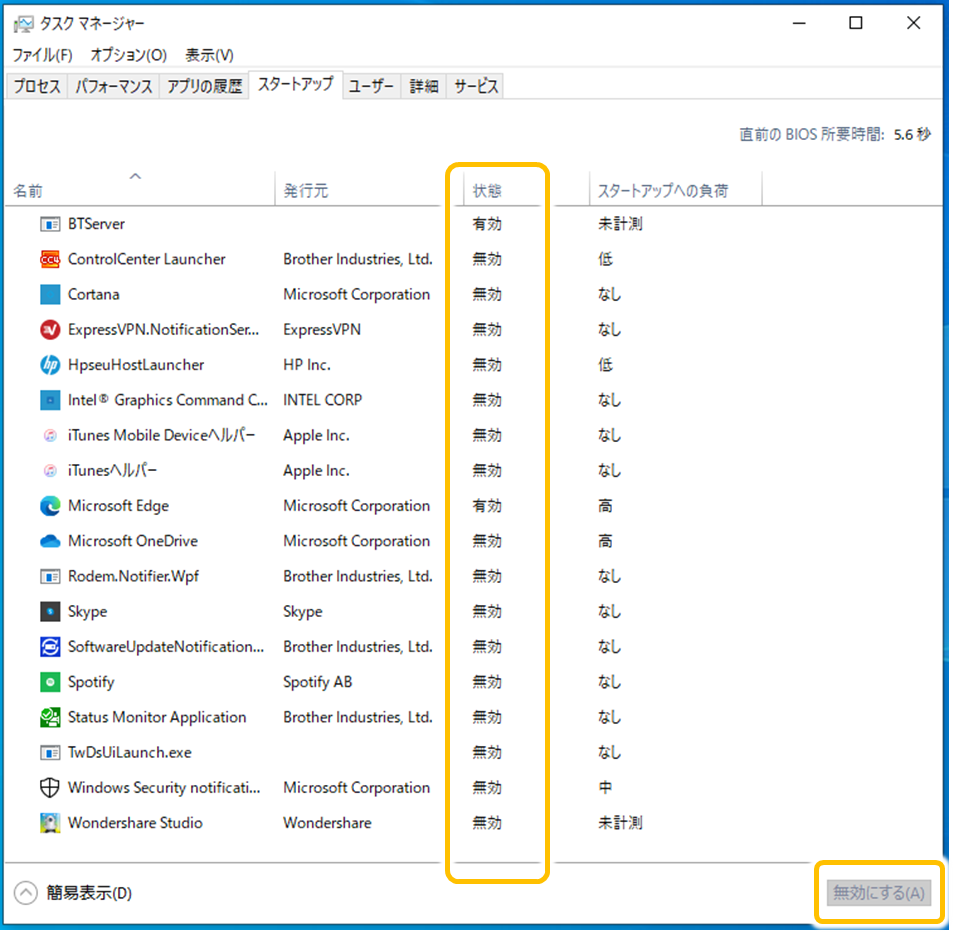Select the Status Monitor Application icon
Image resolution: width=956 pixels, height=935 pixels.
(50, 719)
